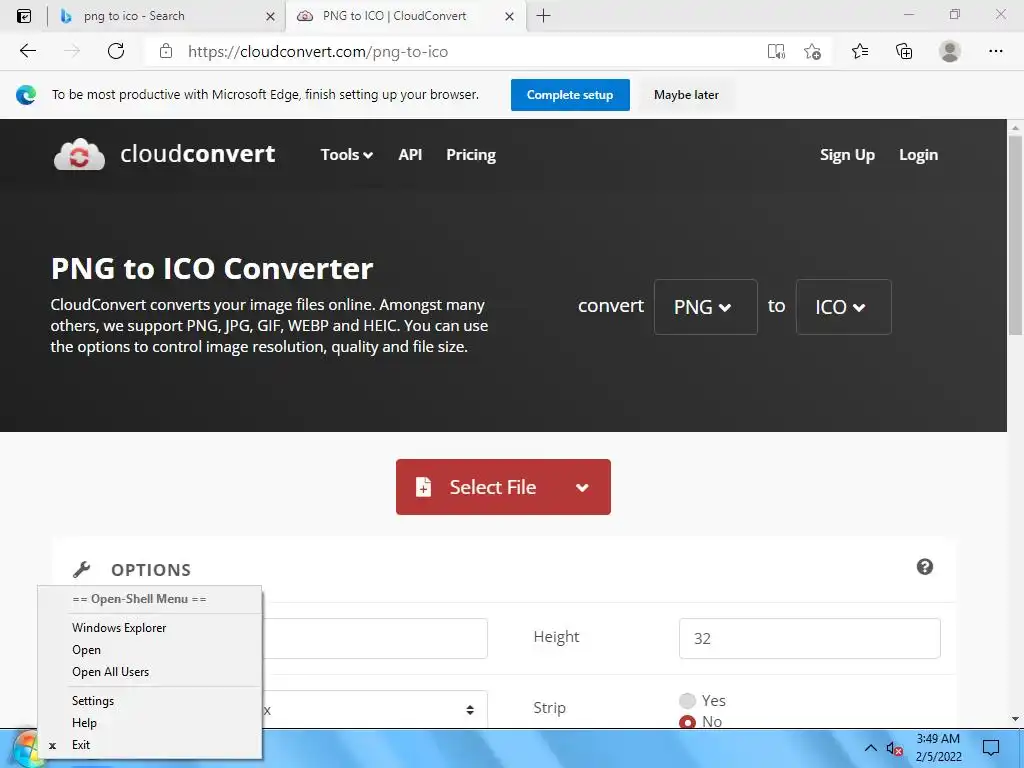
Task: Open the Pricing link
Action: click(471, 155)
